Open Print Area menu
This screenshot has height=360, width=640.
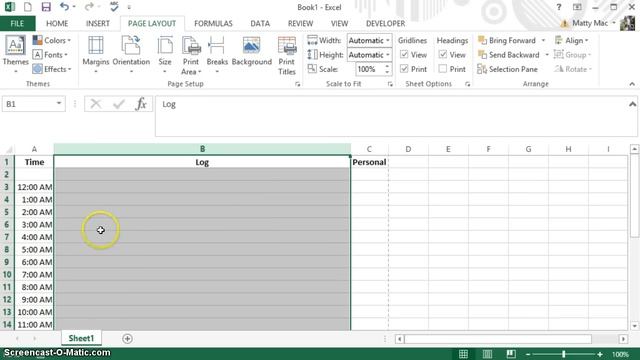pyautogui.click(x=191, y=56)
